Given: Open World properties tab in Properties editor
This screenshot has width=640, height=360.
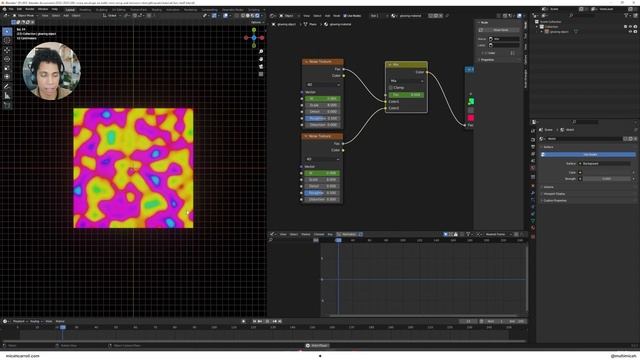Looking at the screenshot, I should (533, 168).
